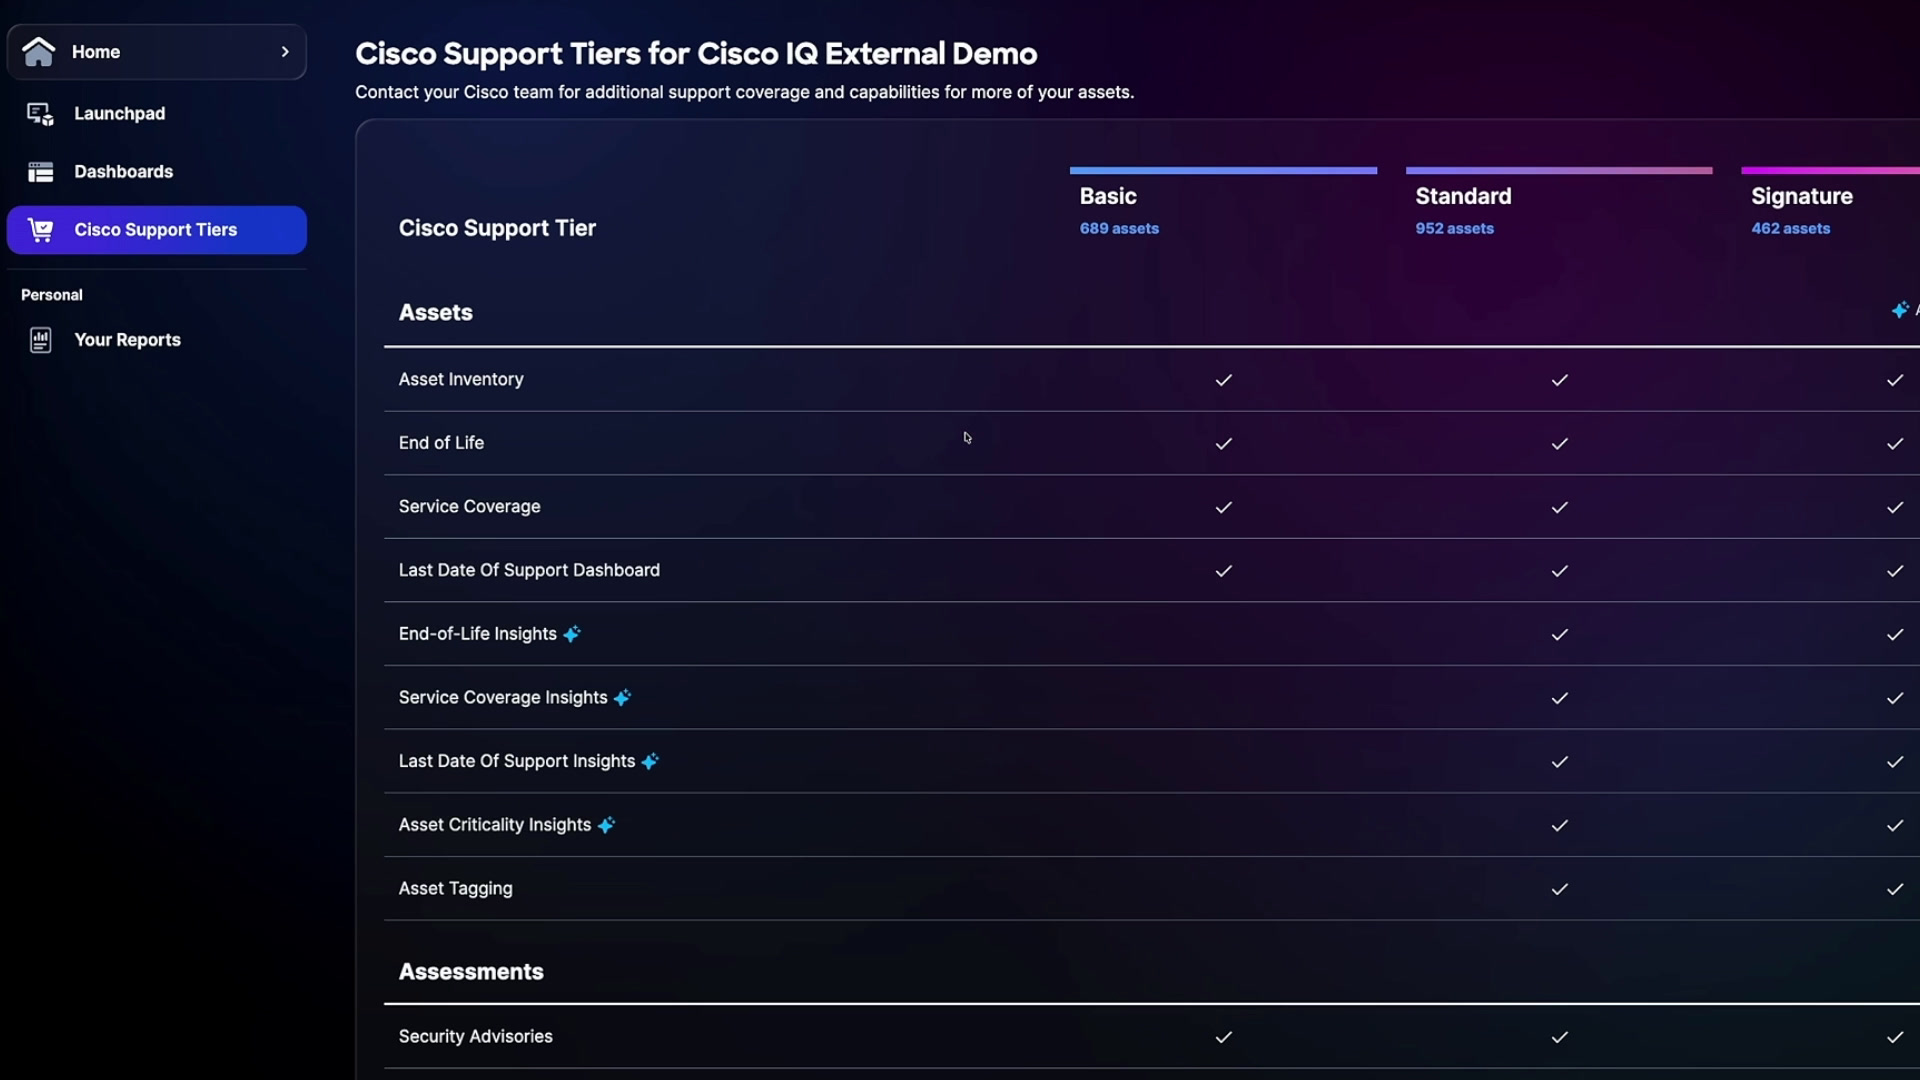Viewport: 1920px width, 1080px height.
Task: Click the Signature tier heading
Action: [x=1802, y=196]
